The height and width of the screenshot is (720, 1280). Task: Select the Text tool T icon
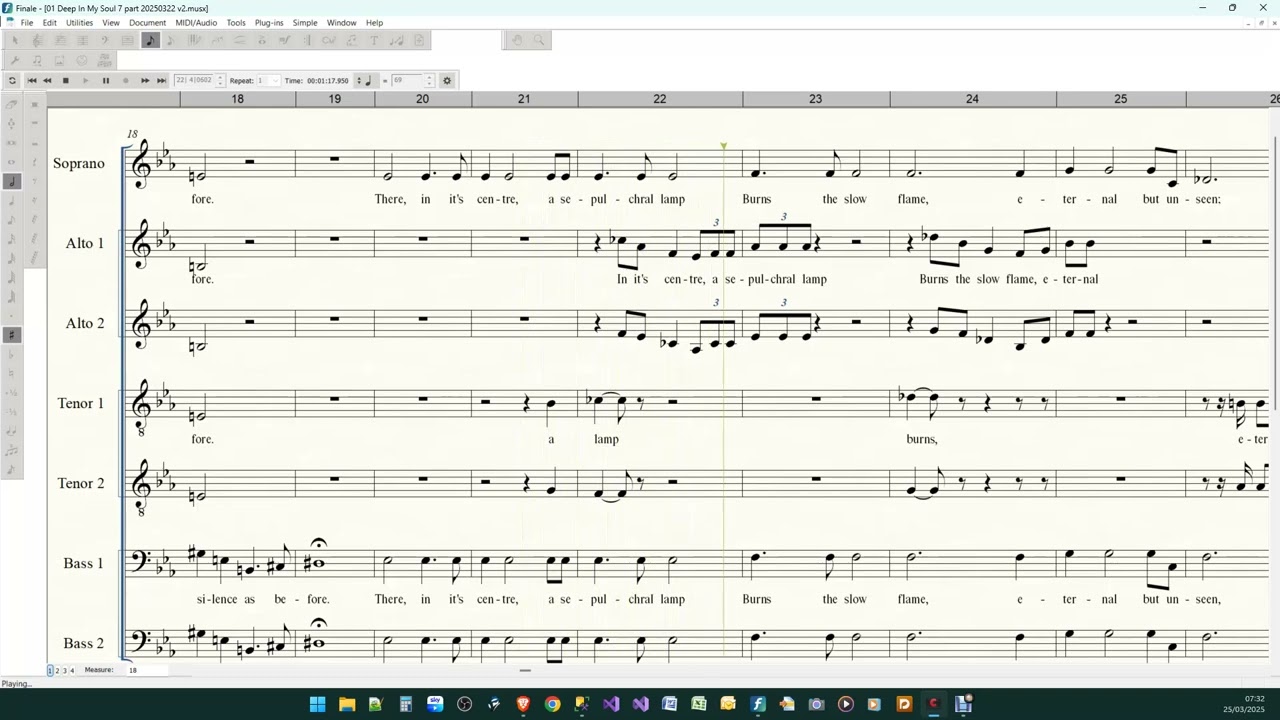[374, 40]
